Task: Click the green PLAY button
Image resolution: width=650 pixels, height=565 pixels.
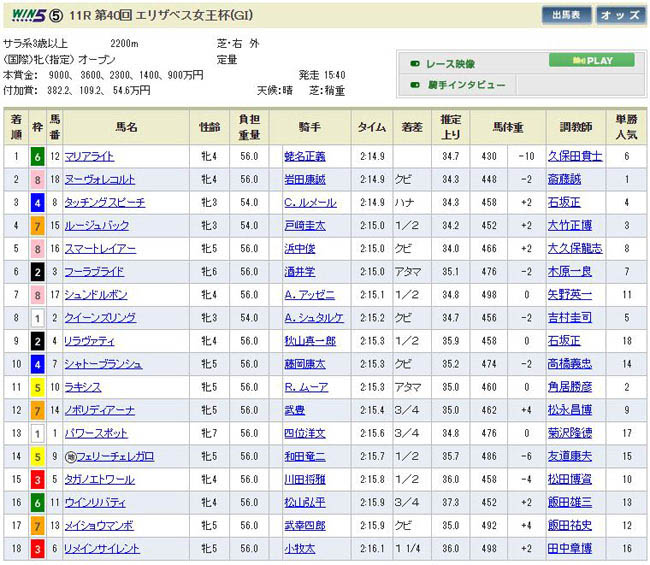Action: click(x=591, y=61)
